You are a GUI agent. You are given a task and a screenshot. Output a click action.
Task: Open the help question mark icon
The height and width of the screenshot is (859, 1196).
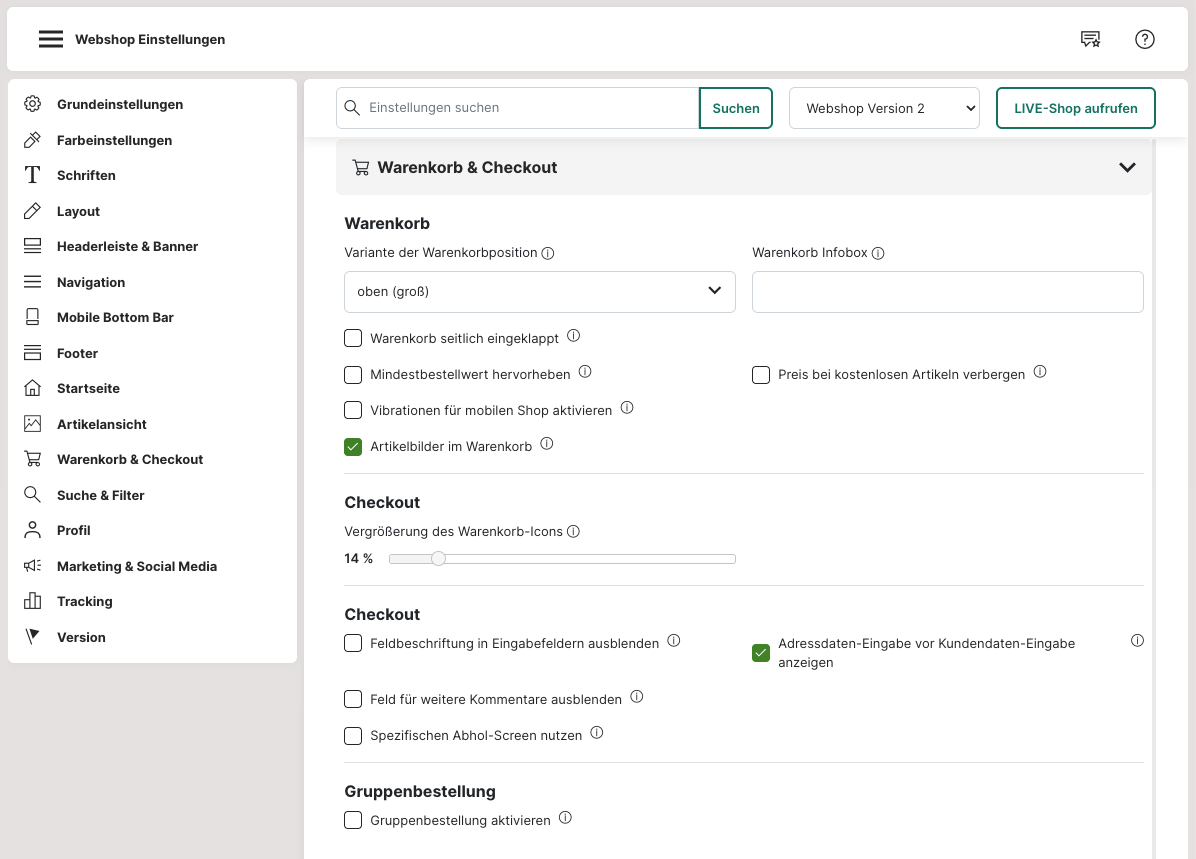coord(1145,39)
